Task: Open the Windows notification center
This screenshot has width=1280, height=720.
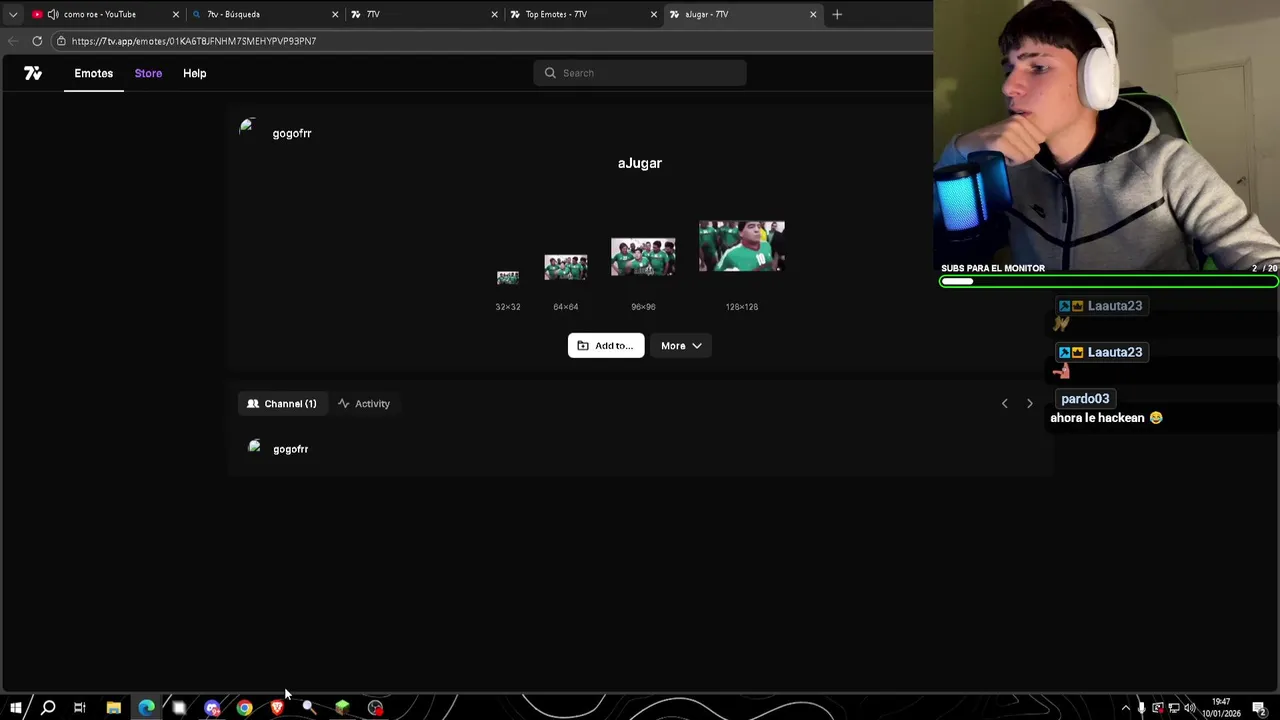Action: 1259,708
